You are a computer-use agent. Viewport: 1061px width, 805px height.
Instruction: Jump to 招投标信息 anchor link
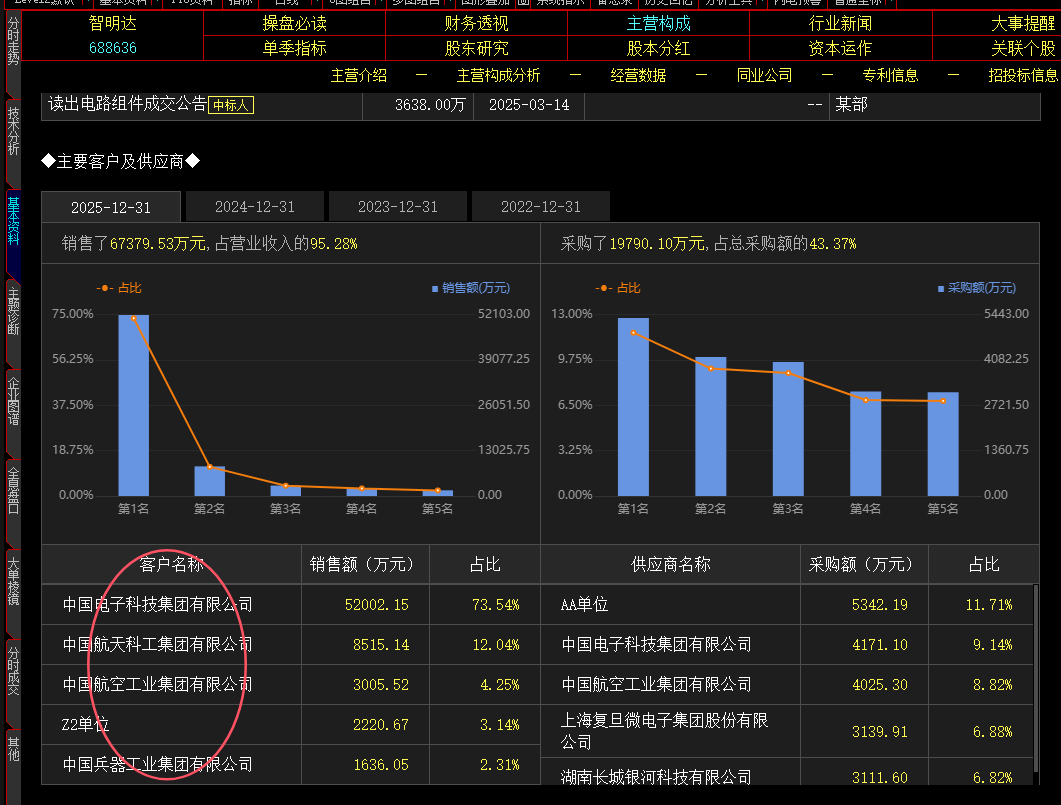coord(1023,76)
